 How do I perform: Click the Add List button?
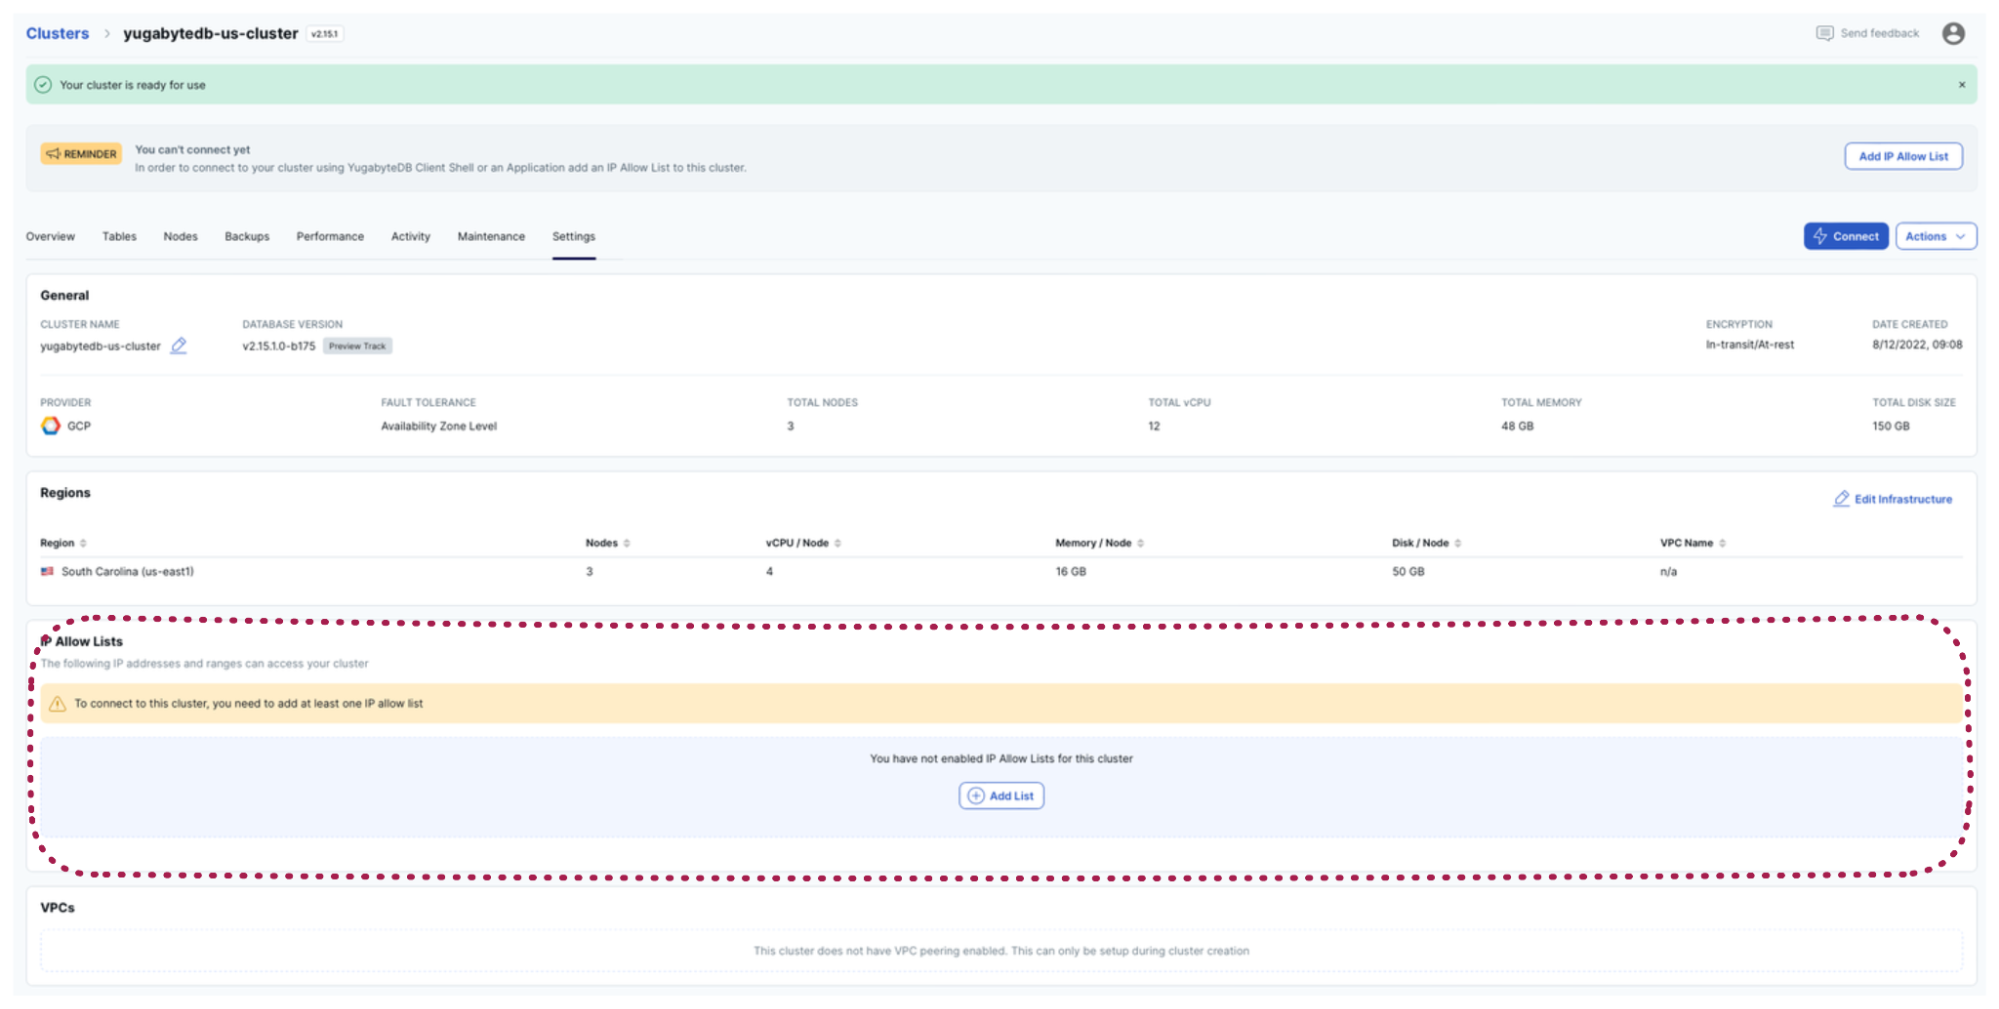pos(1001,796)
